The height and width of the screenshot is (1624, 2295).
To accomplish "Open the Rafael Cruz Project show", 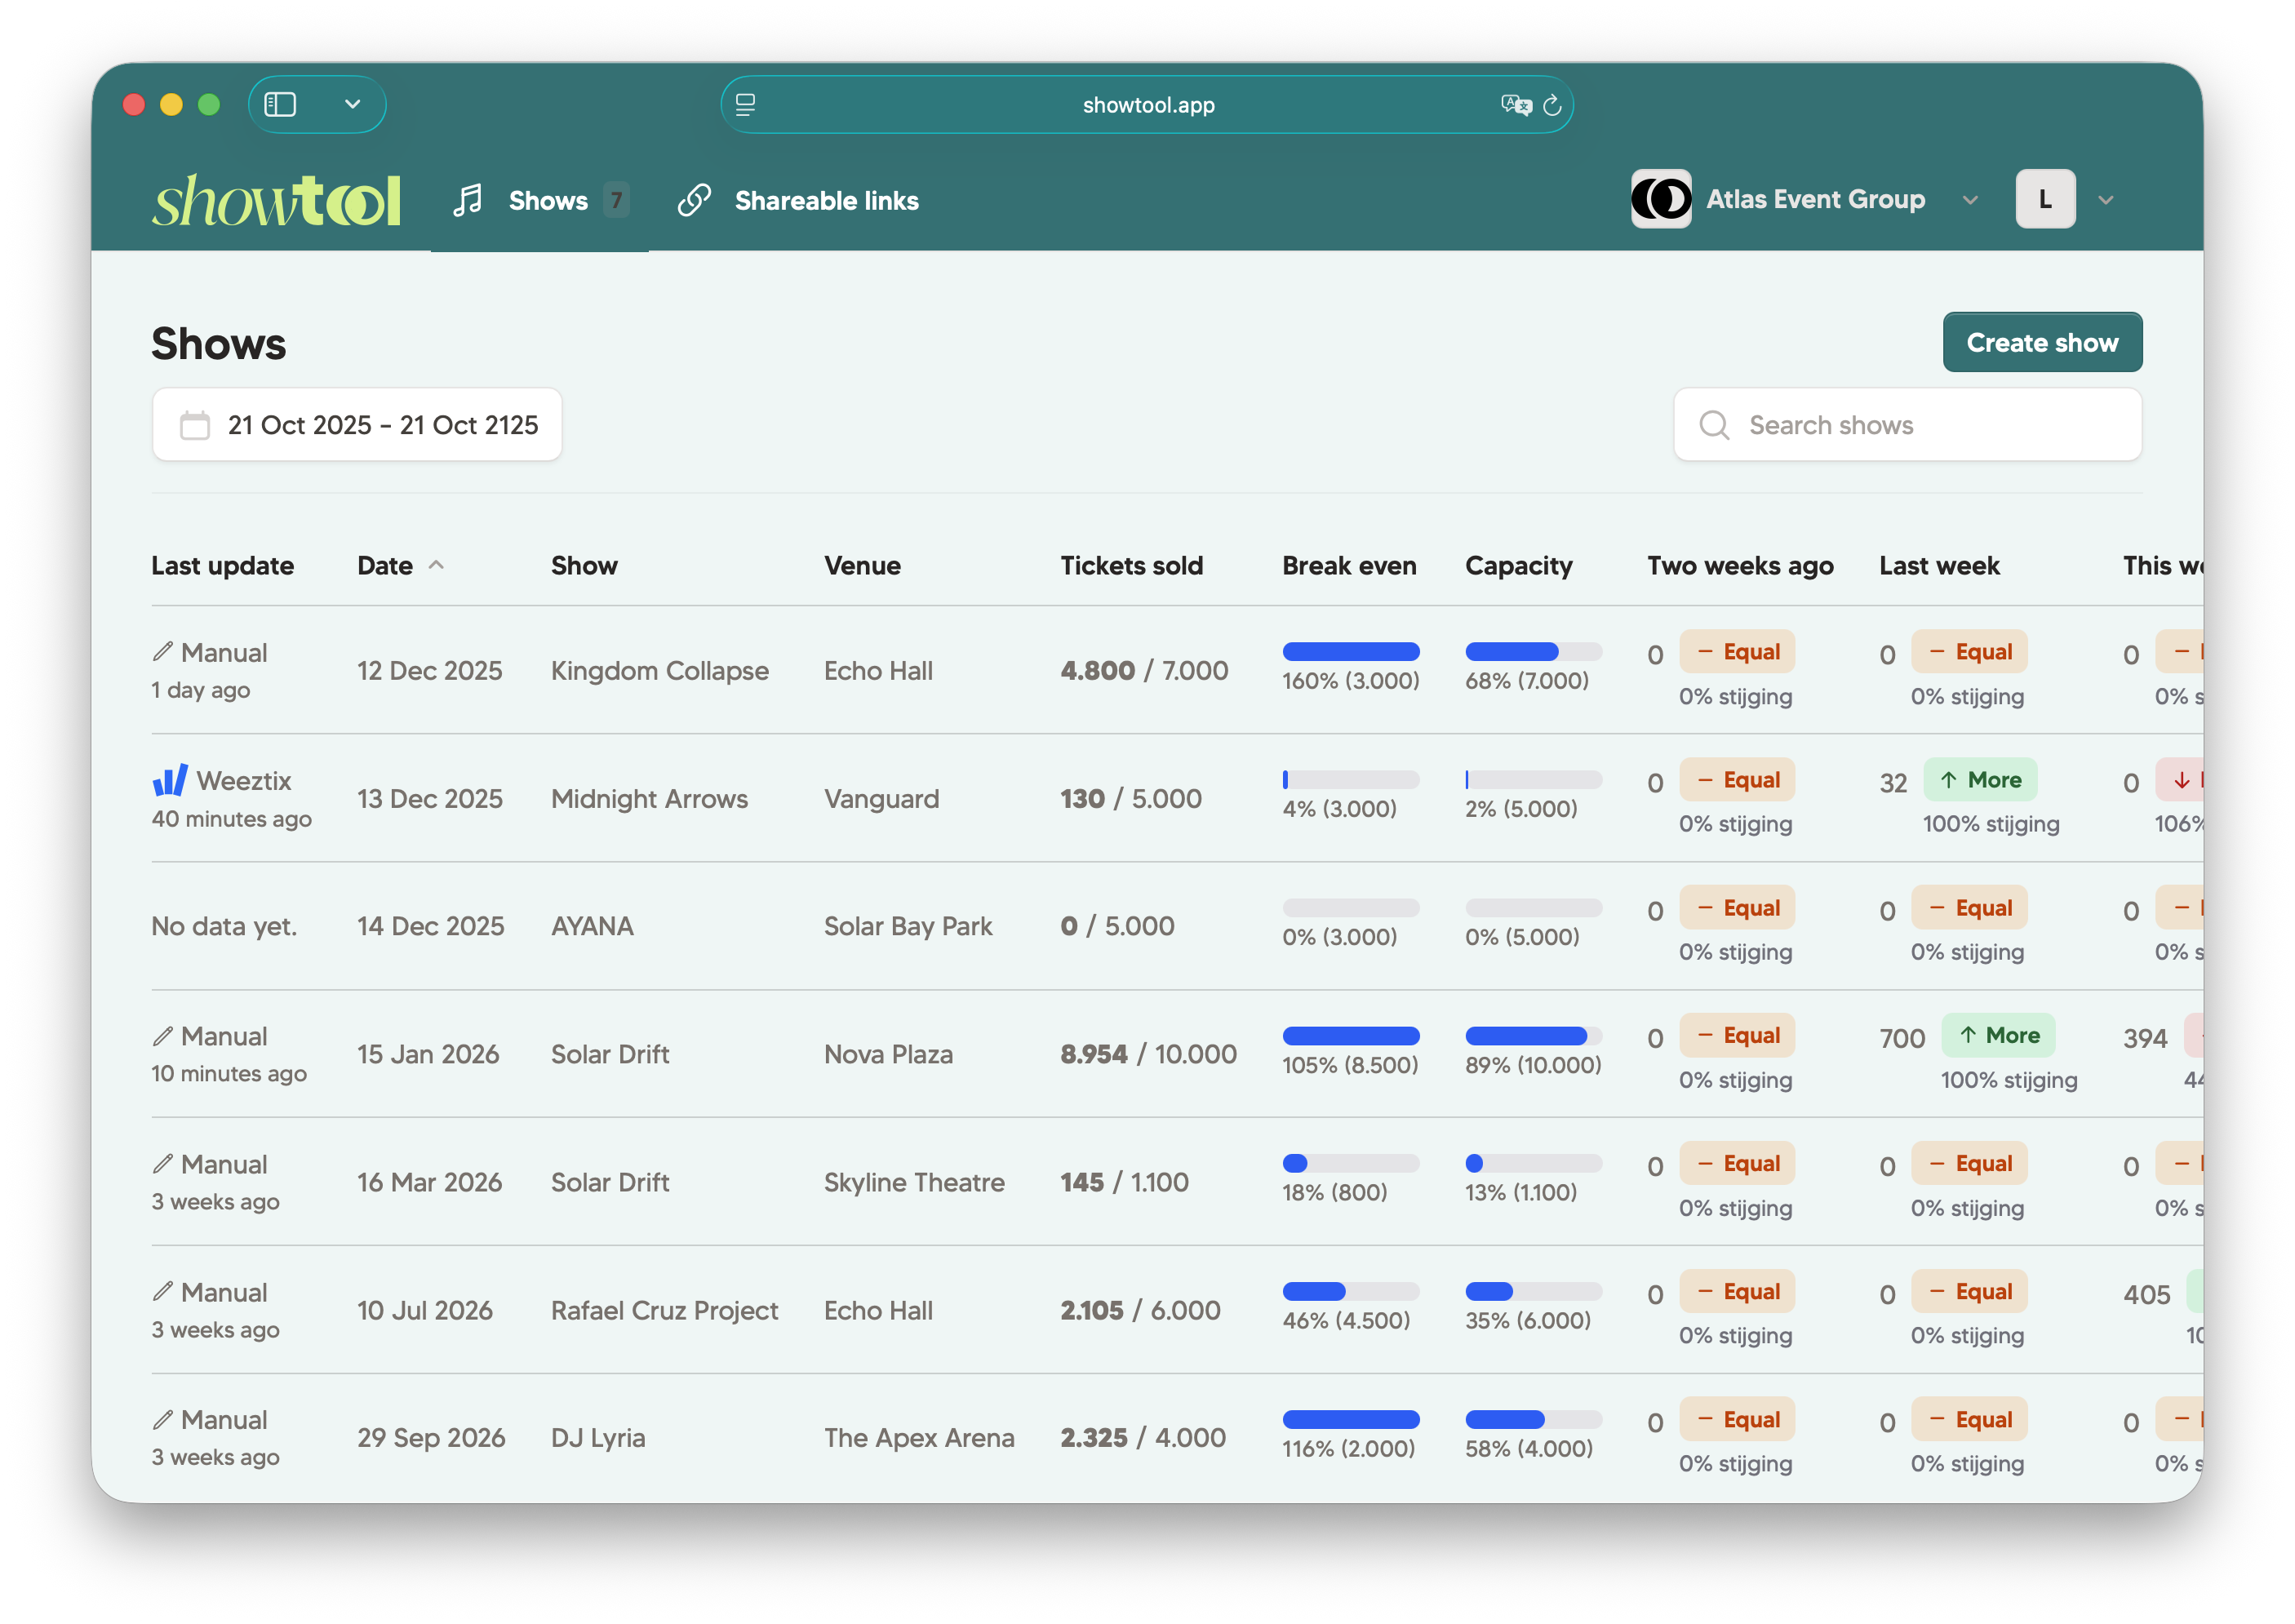I will 664,1310.
